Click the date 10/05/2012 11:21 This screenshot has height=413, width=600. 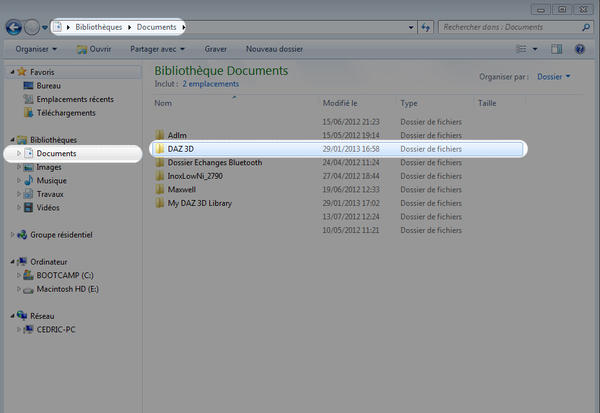[351, 230]
